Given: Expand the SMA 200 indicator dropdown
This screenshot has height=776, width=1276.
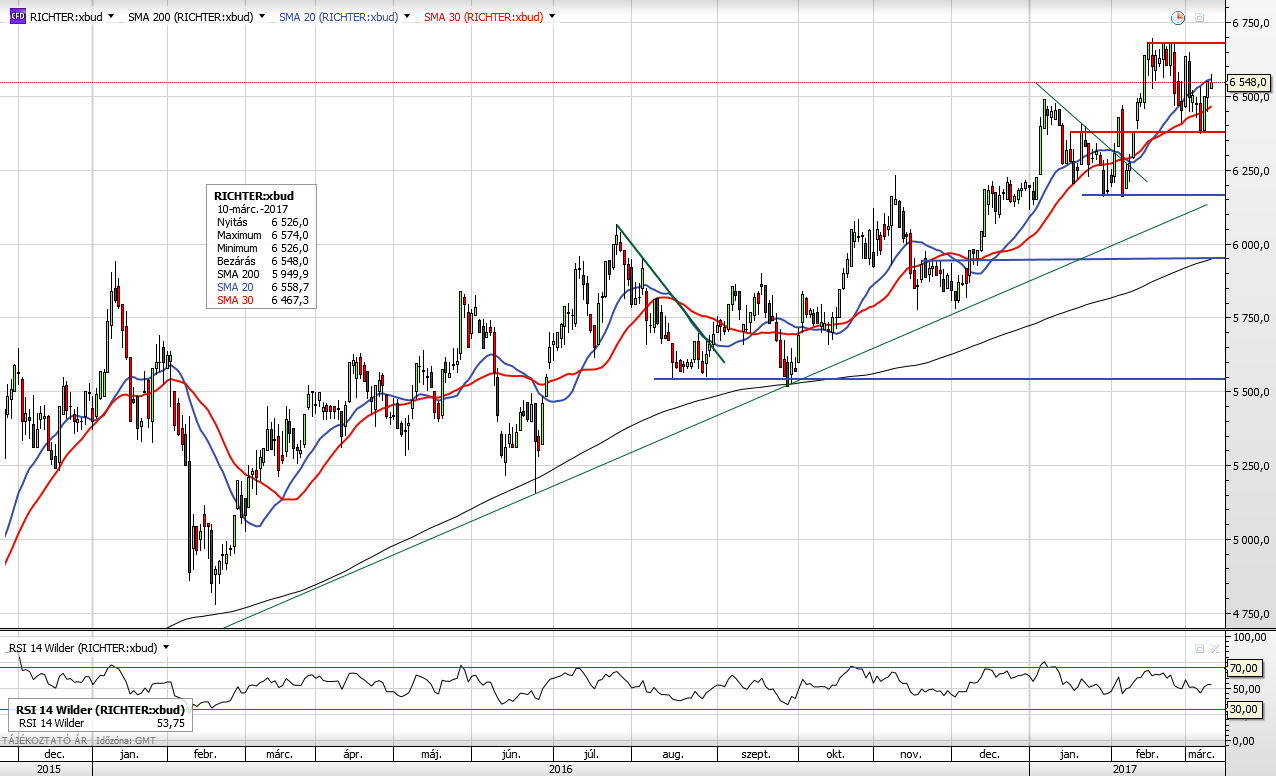Looking at the screenshot, I should click(262, 17).
